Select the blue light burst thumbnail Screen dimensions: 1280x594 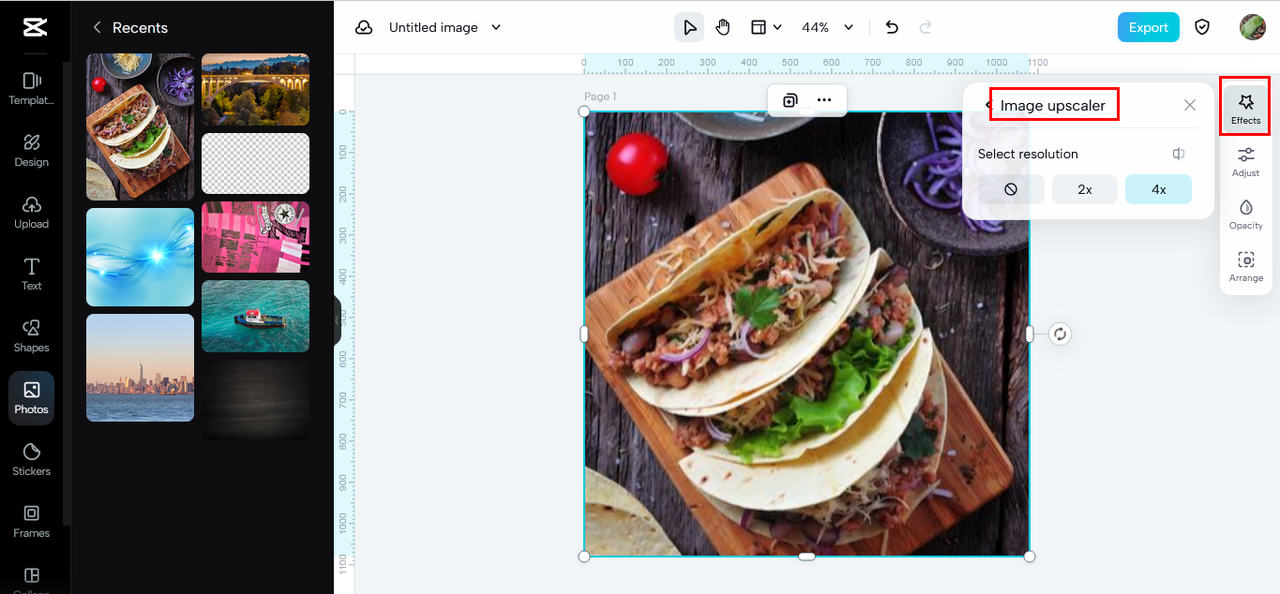point(140,257)
